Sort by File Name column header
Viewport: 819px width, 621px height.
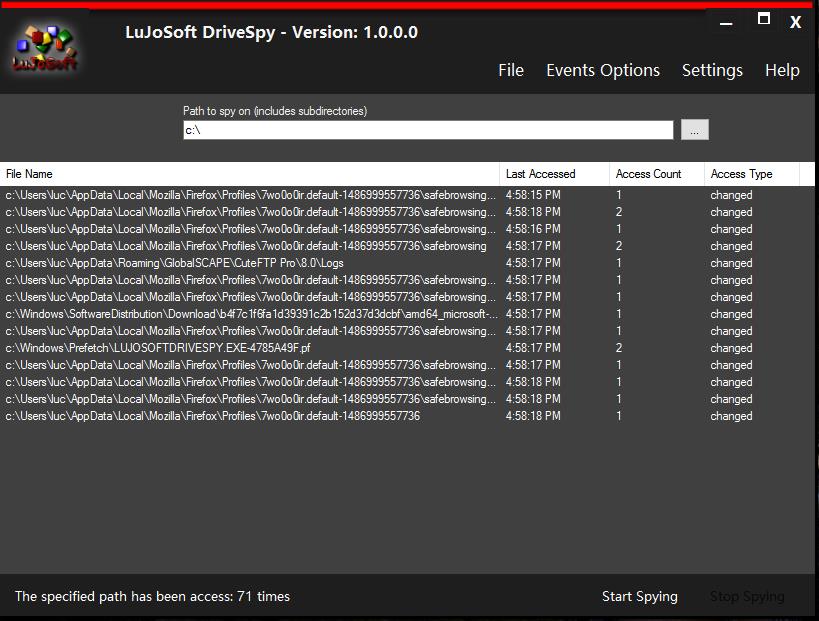pos(250,174)
